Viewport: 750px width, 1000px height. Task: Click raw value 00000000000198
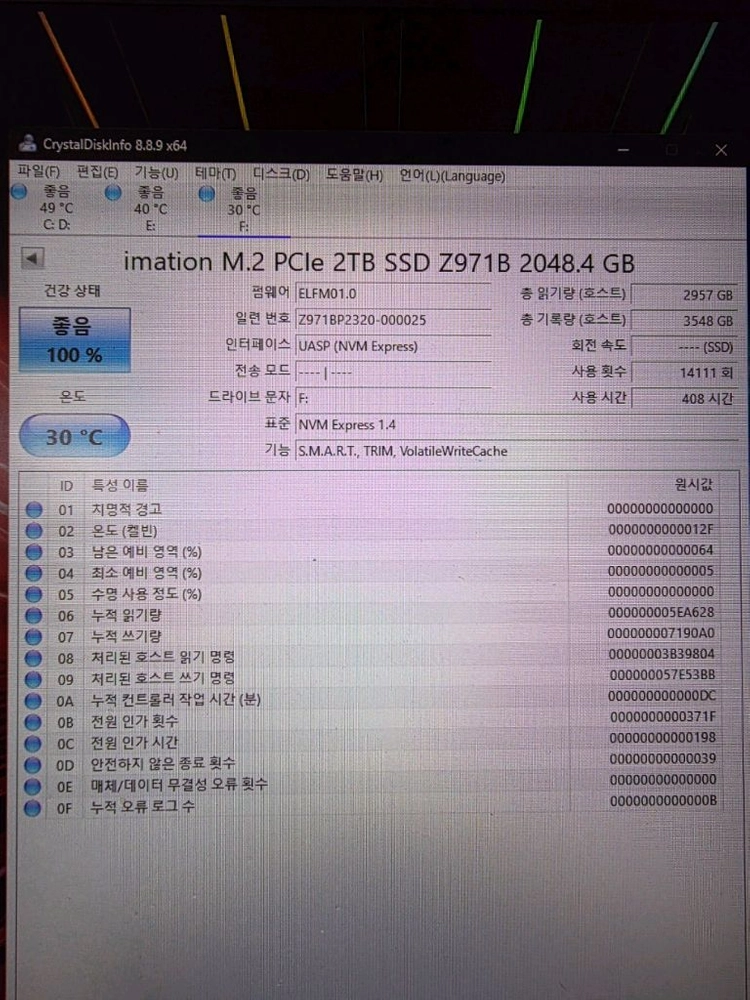(663, 738)
